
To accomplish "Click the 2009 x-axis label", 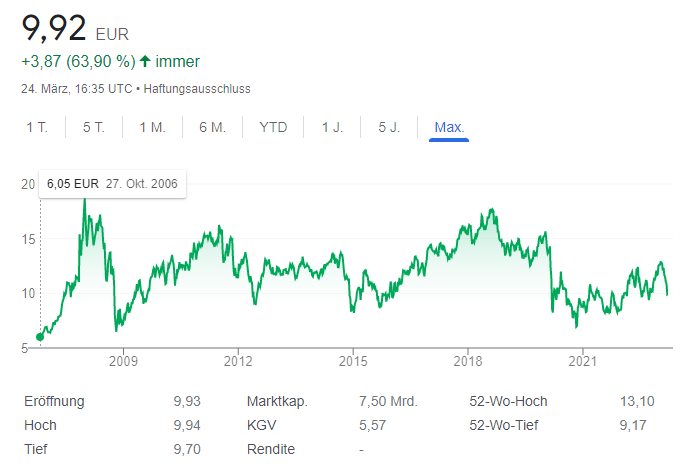I will (122, 362).
